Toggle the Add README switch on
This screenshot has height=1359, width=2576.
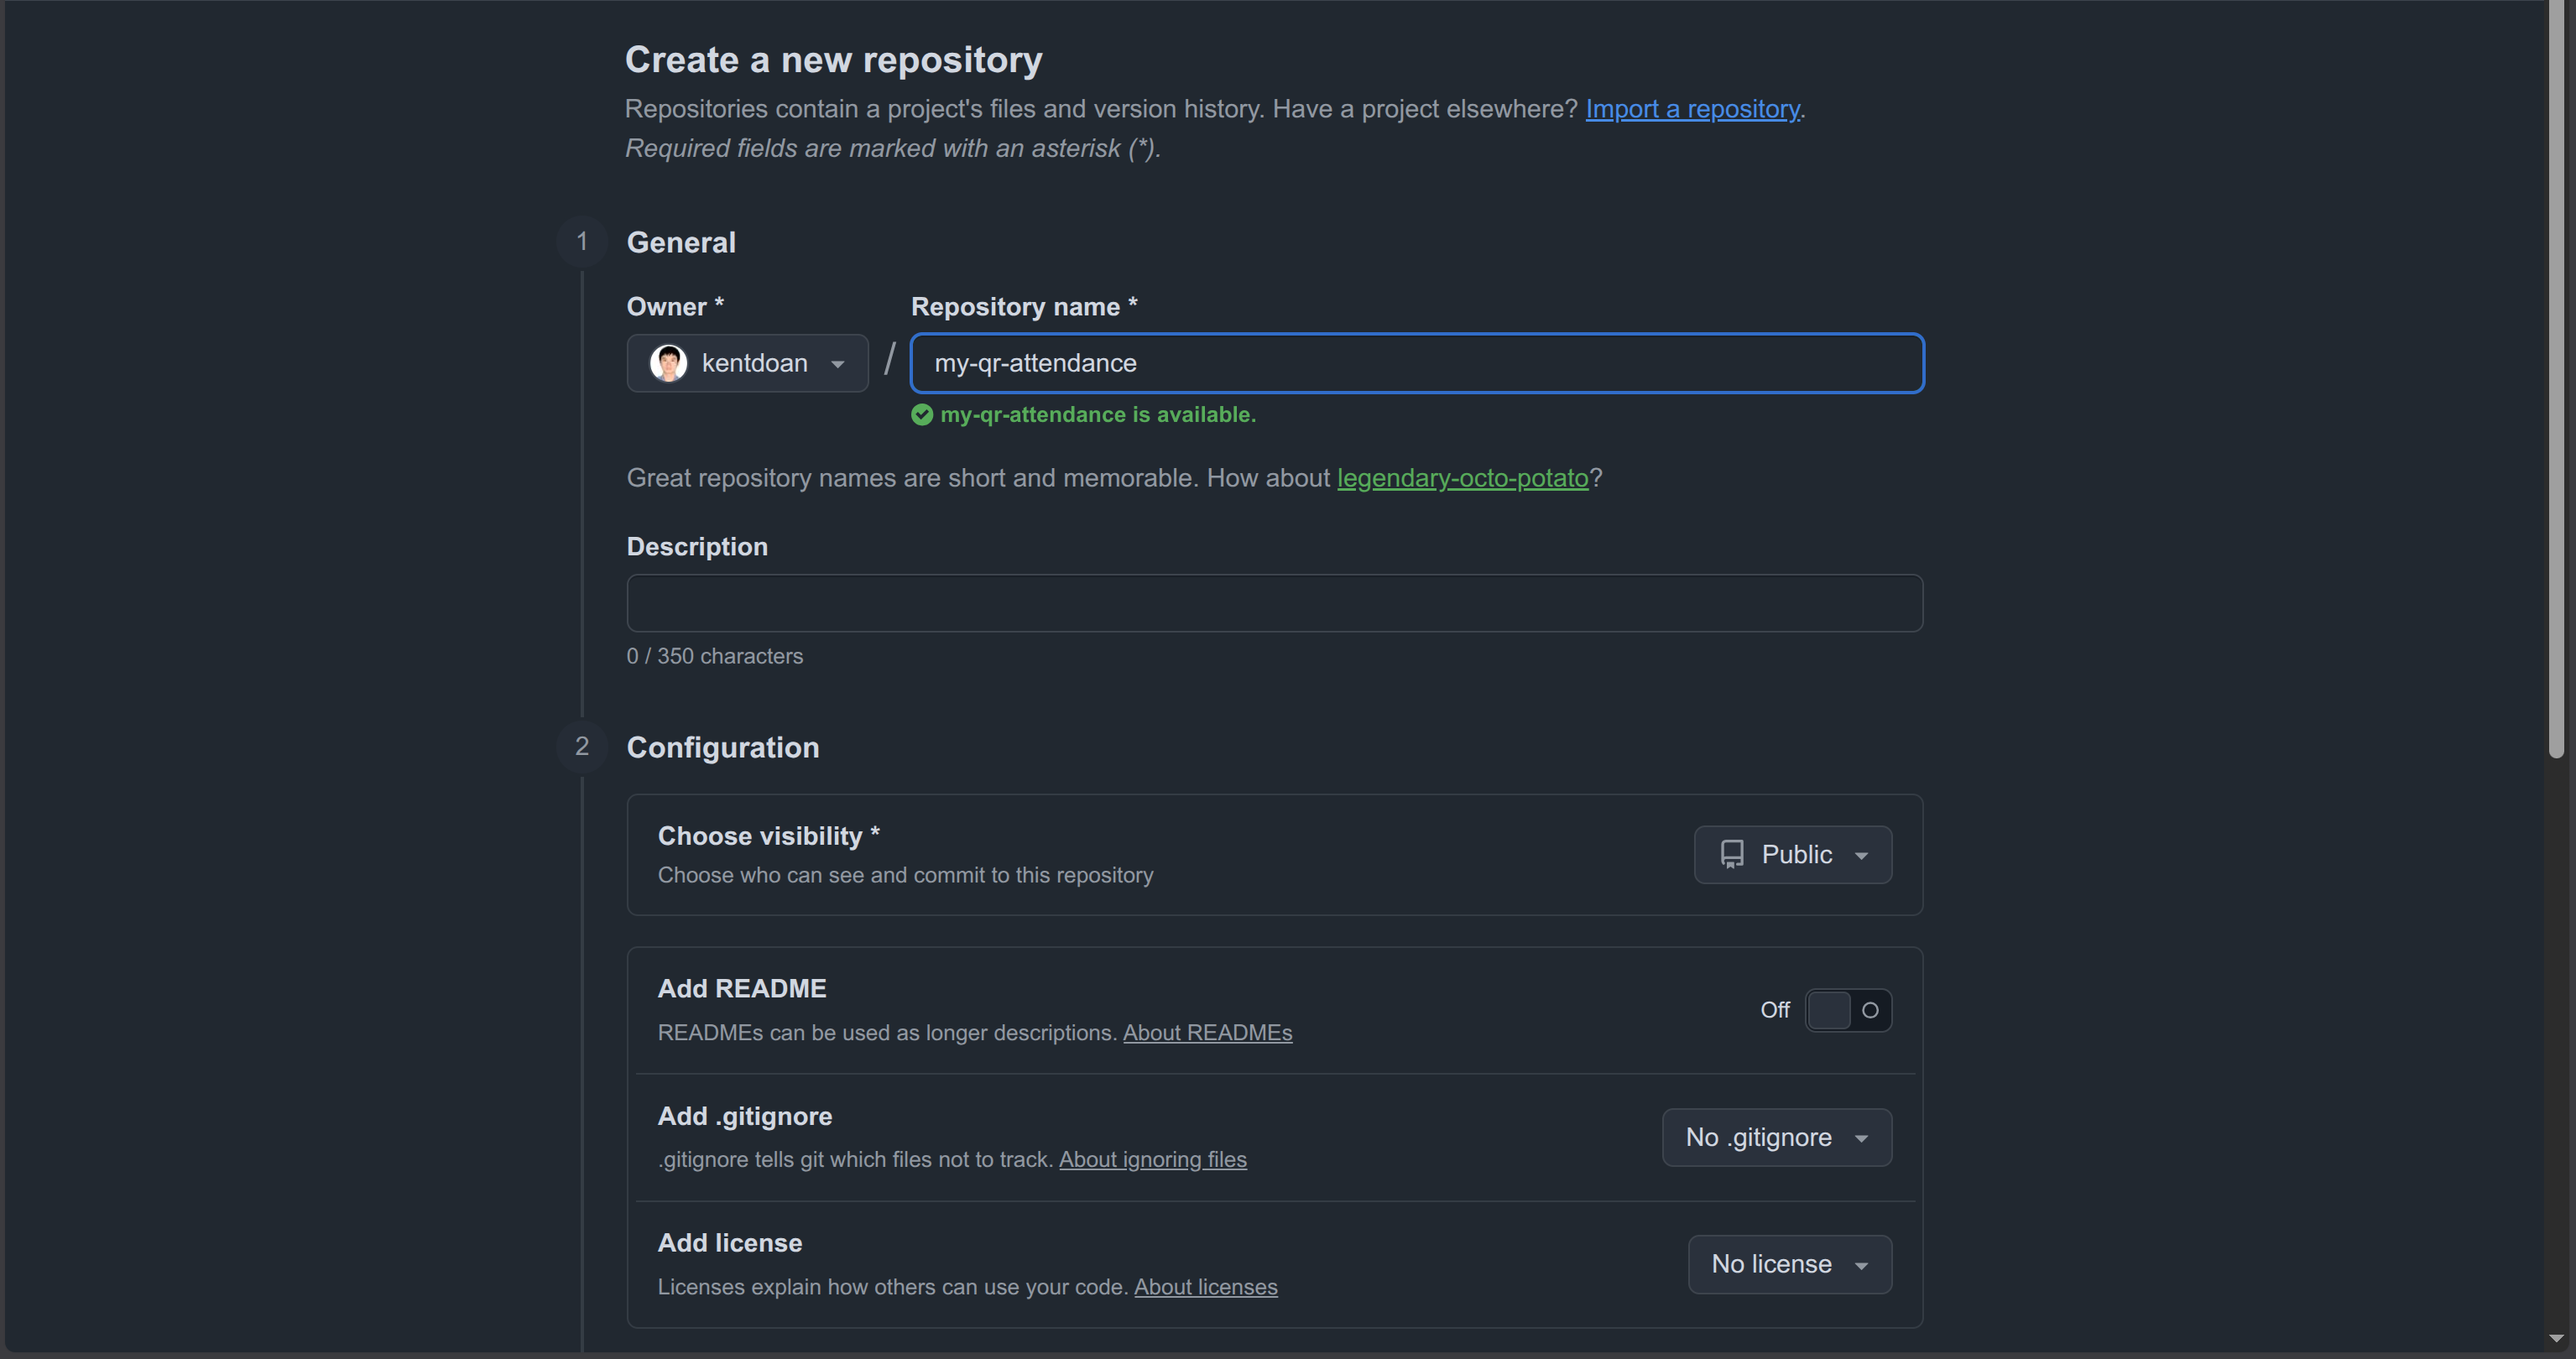tap(1848, 1010)
